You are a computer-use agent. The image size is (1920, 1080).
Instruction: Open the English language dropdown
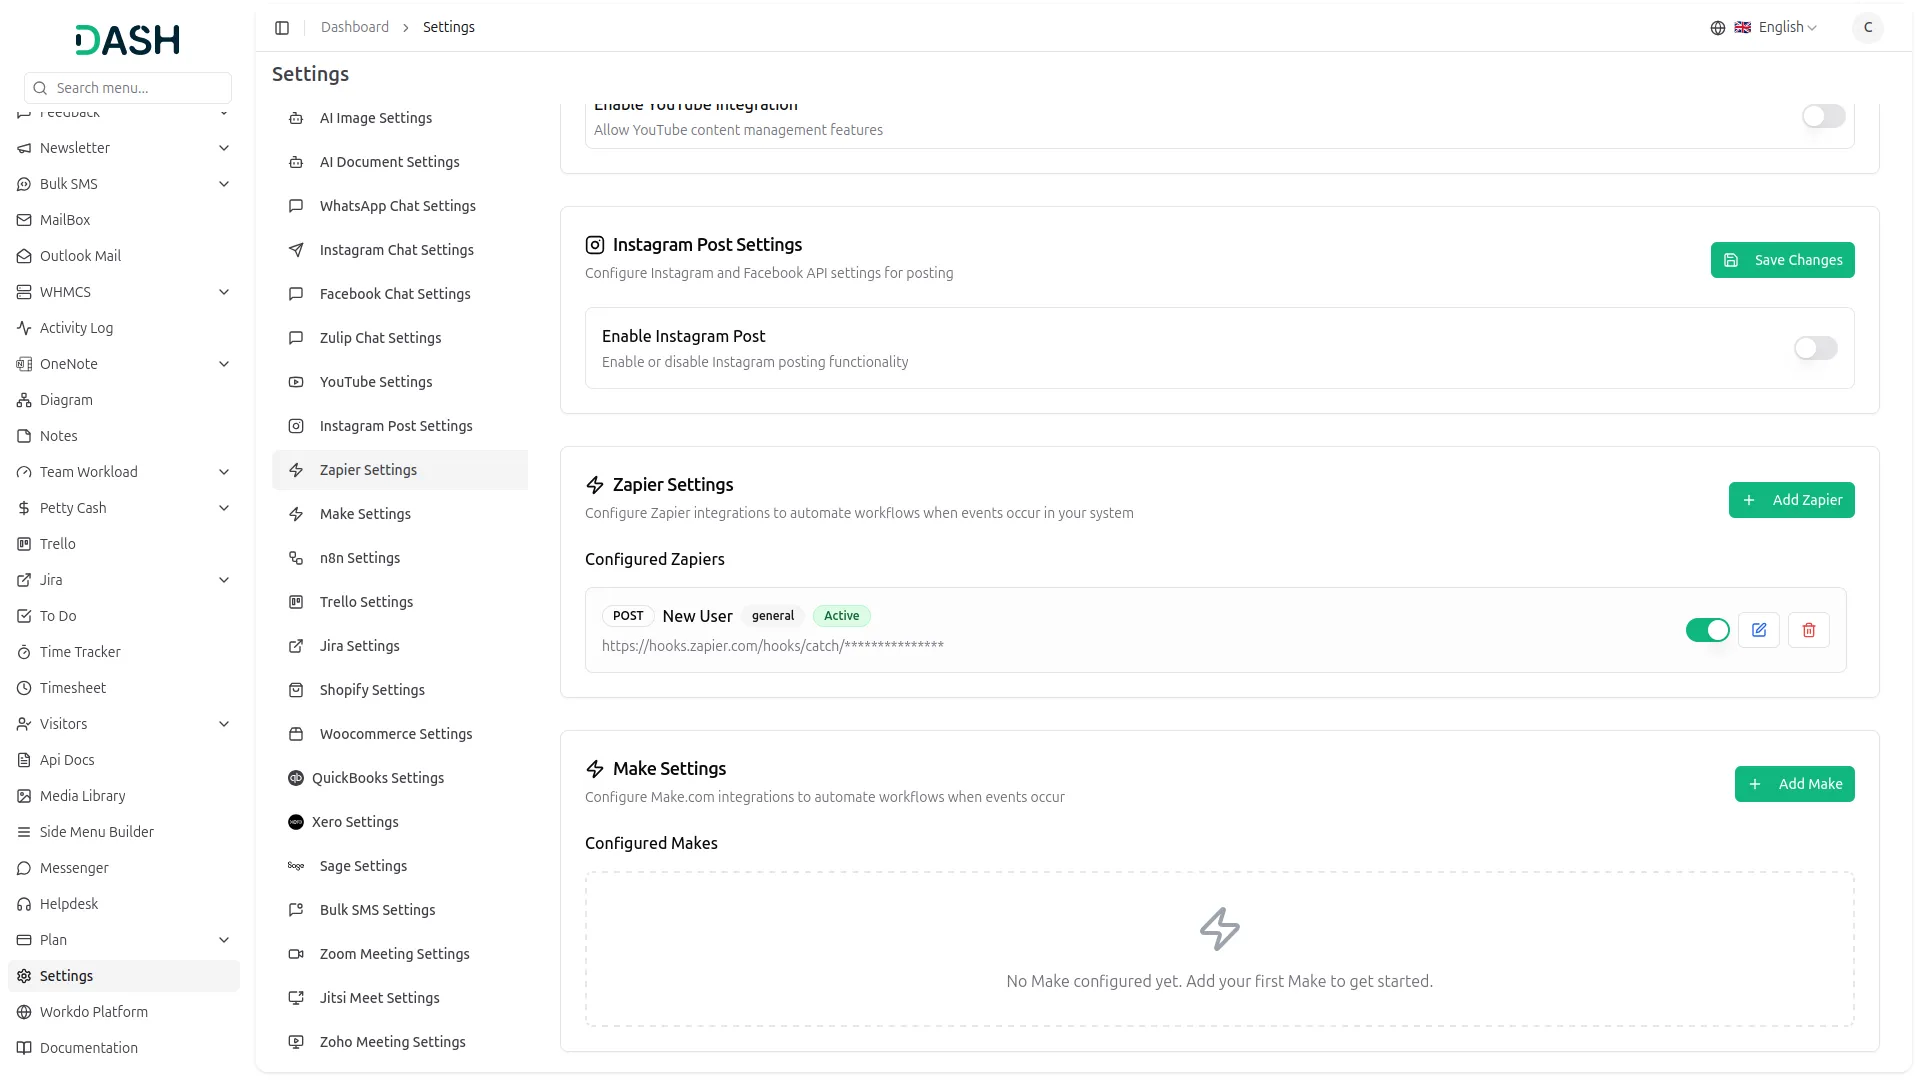coord(1785,27)
